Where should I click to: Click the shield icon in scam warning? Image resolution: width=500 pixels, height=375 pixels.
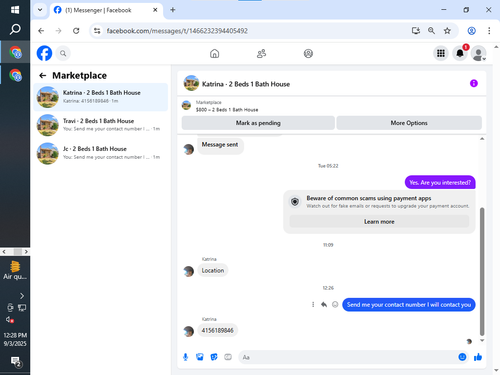click(x=295, y=202)
